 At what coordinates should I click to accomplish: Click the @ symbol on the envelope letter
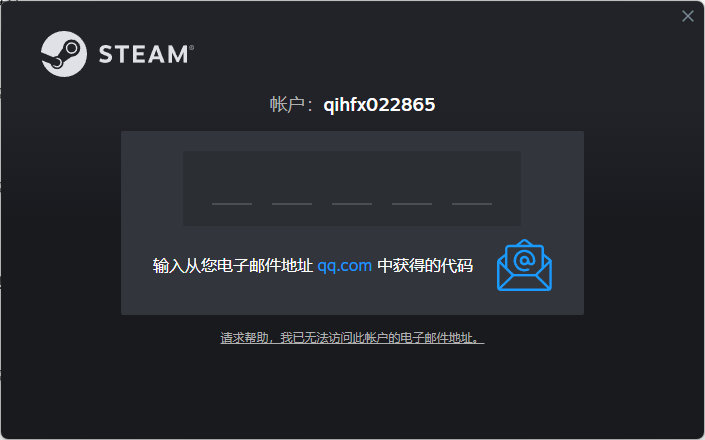click(524, 260)
